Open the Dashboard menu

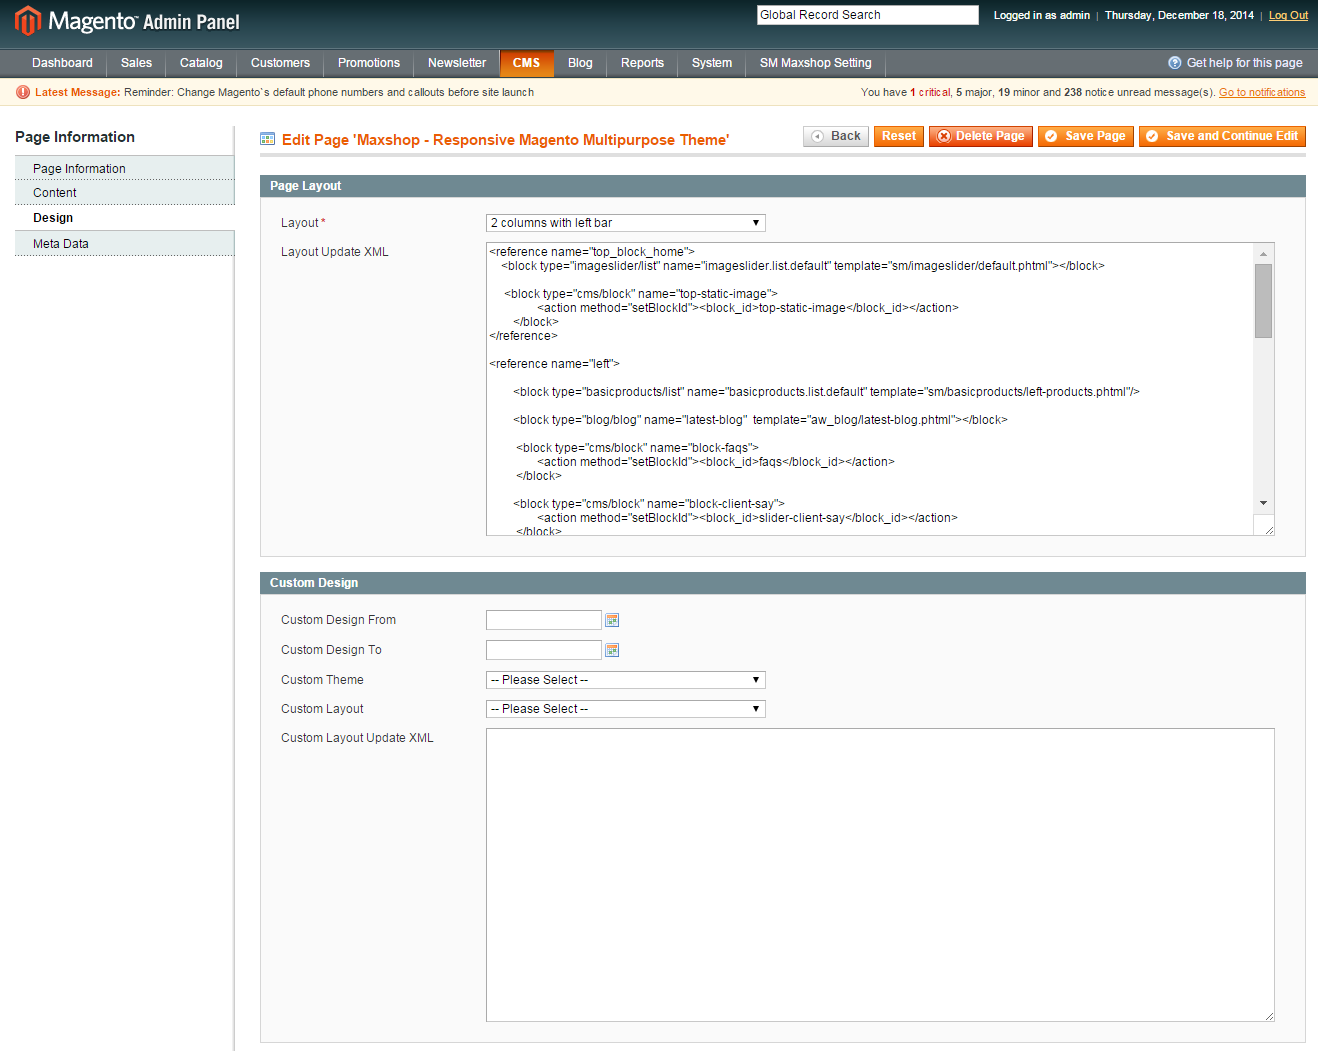(x=62, y=63)
